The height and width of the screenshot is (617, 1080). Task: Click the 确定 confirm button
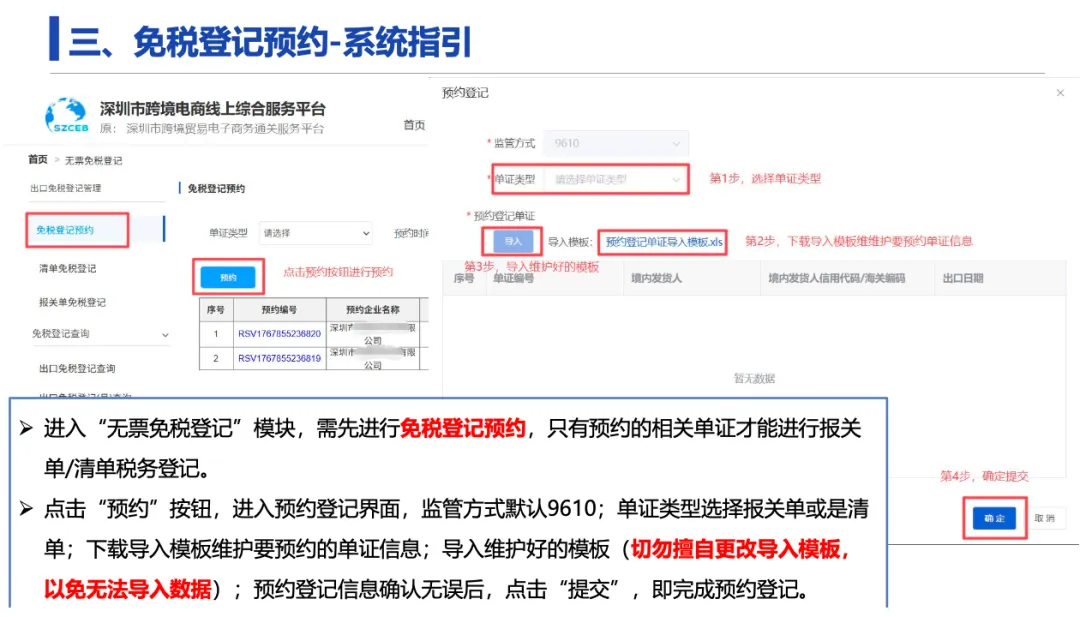coord(995,519)
